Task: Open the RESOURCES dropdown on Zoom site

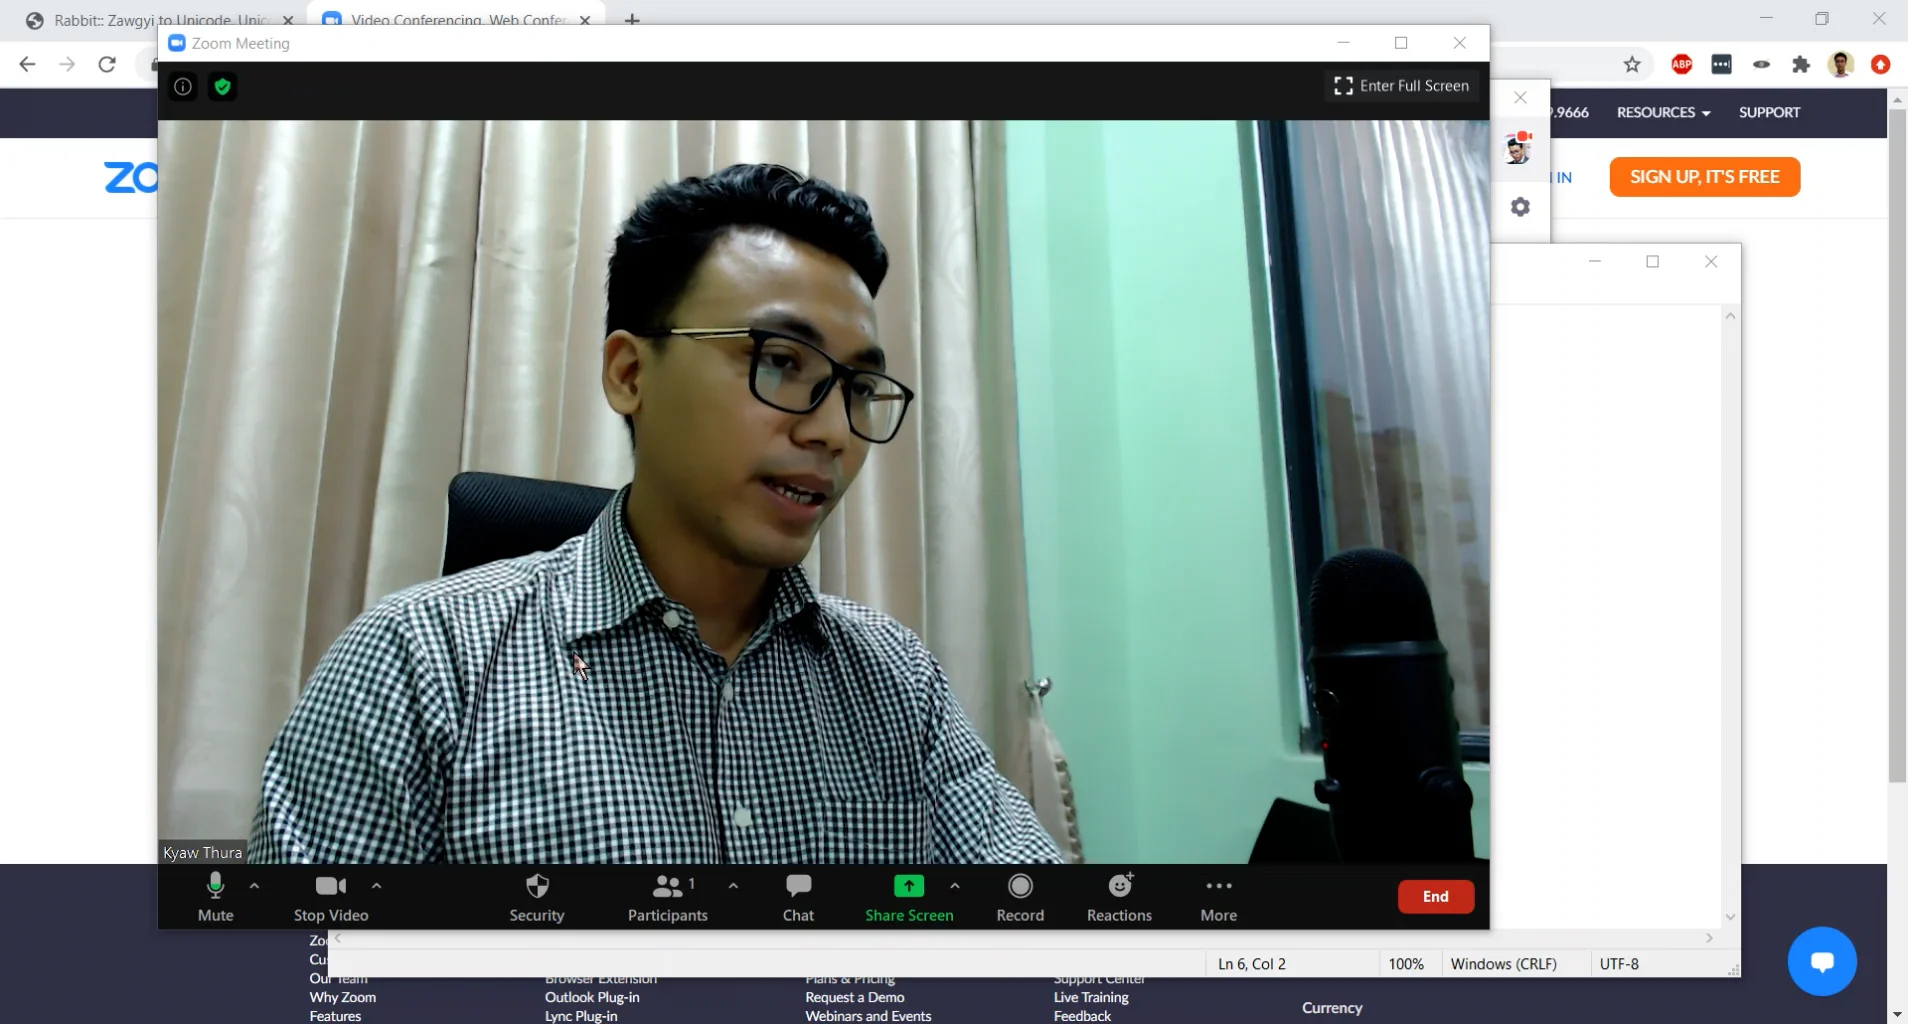Action: point(1663,113)
